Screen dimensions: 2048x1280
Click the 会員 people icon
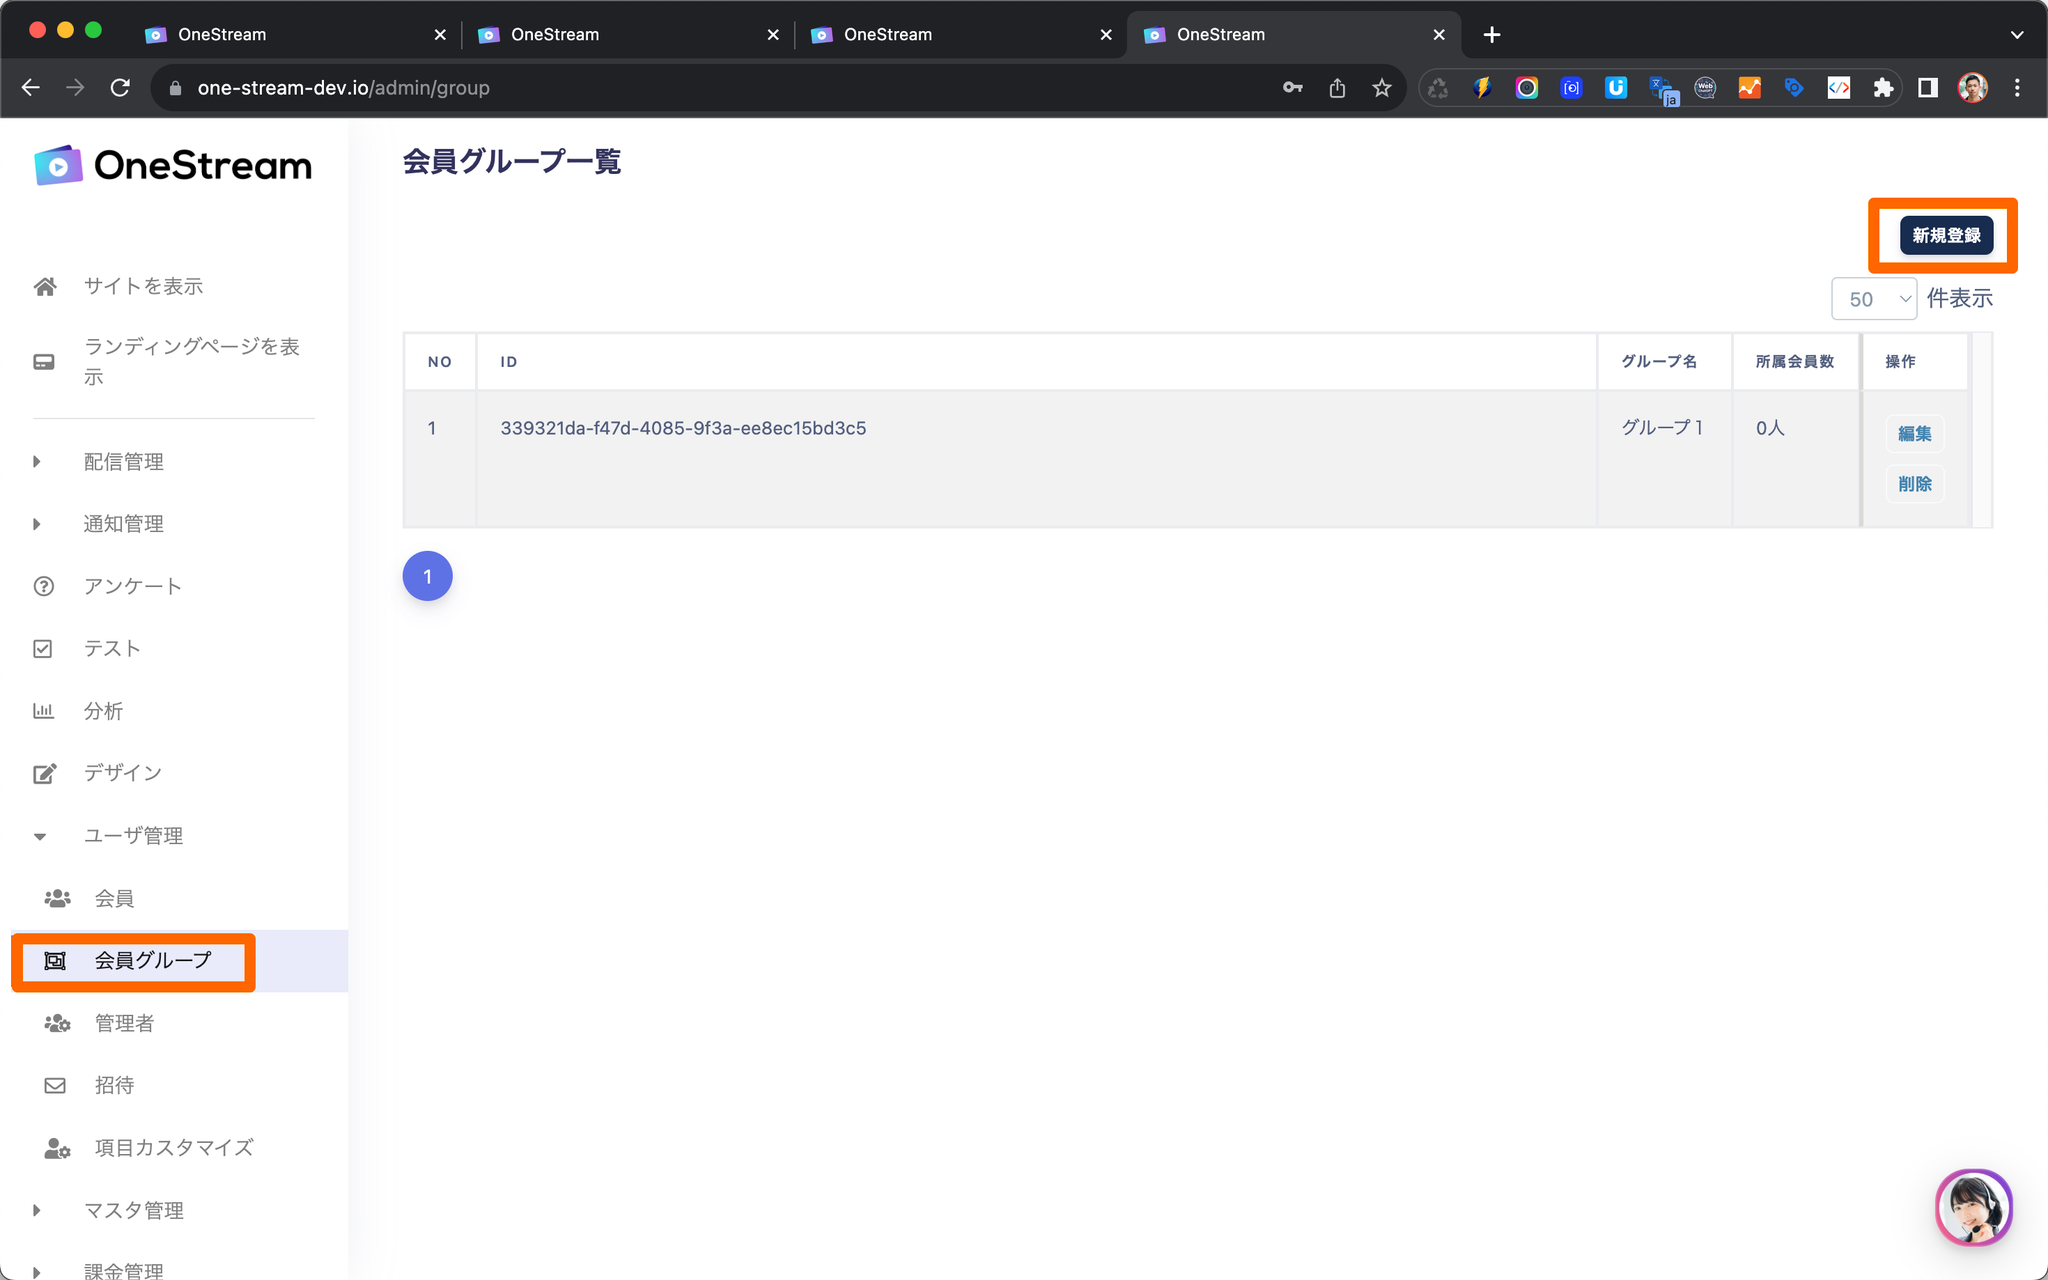click(57, 898)
